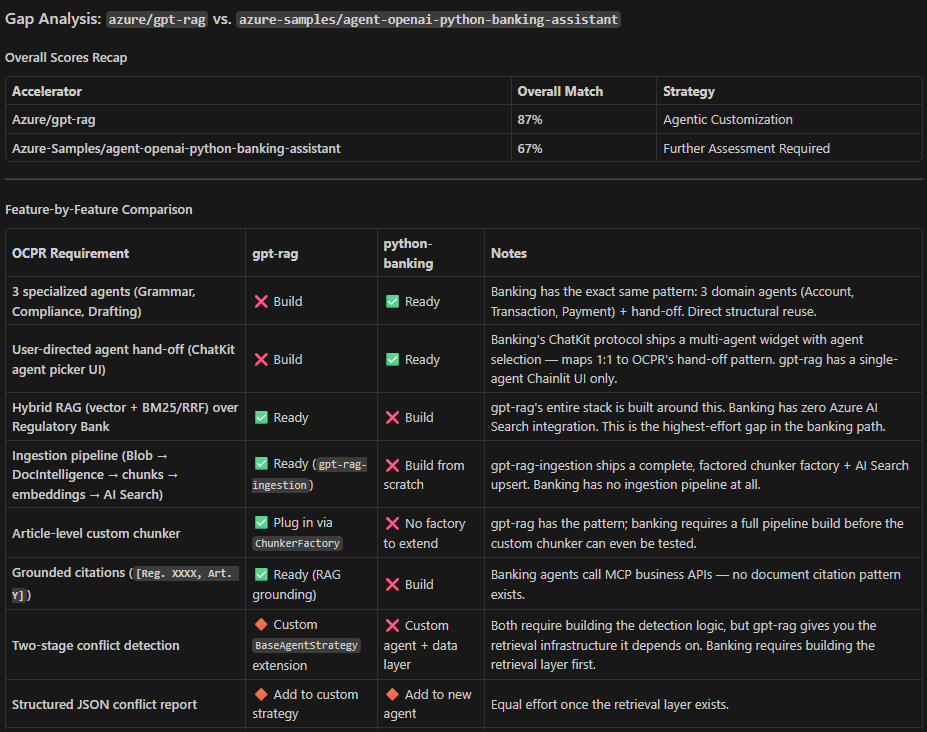Click the 67% overall match value
Viewport: 927px width, 732px height.
(x=530, y=148)
